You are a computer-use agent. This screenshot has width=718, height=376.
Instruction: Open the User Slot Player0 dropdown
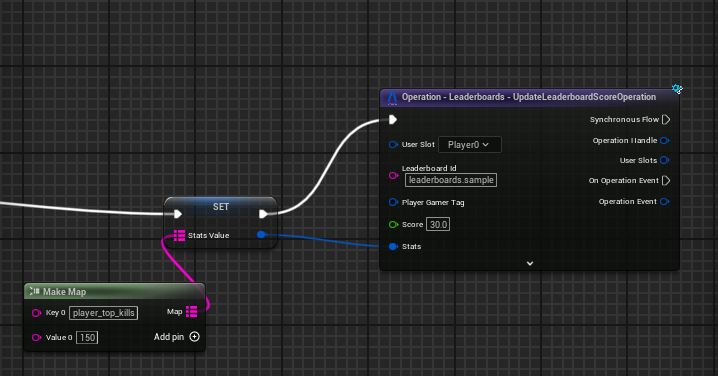click(x=470, y=145)
